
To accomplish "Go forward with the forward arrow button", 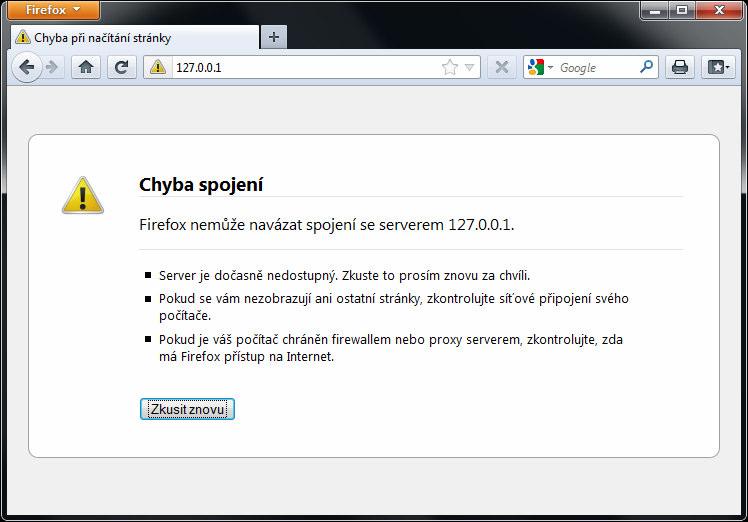I will click(52, 67).
